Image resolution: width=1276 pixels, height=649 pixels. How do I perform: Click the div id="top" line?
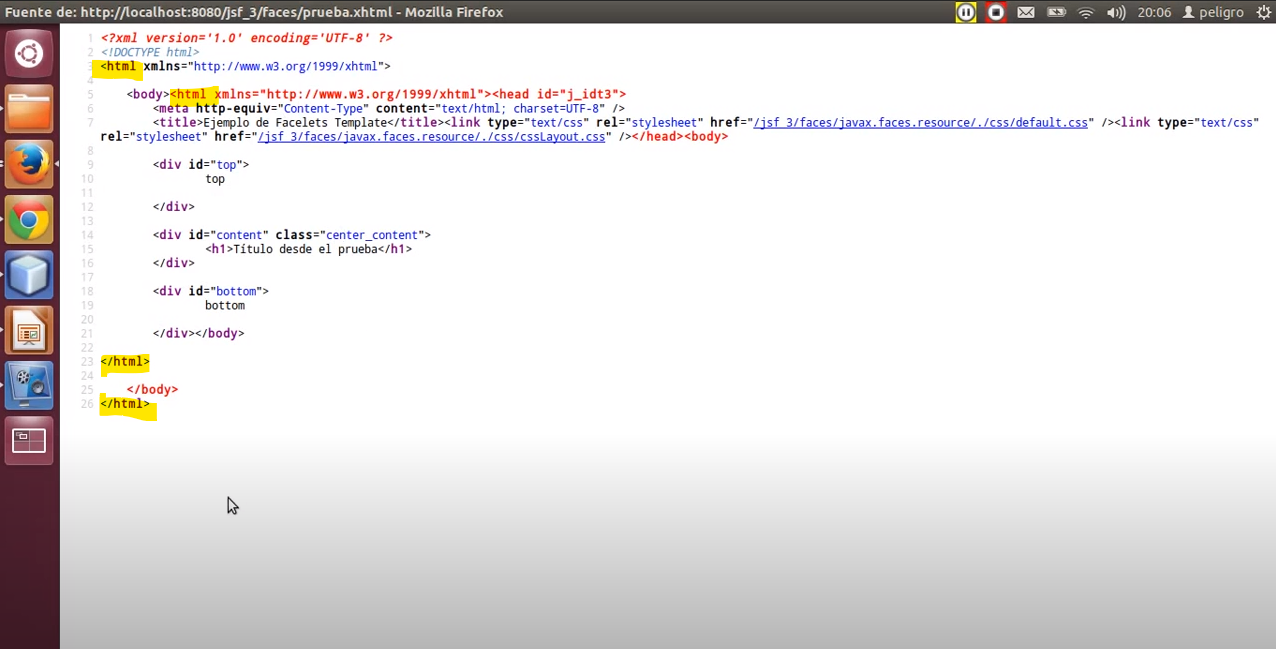(x=201, y=165)
